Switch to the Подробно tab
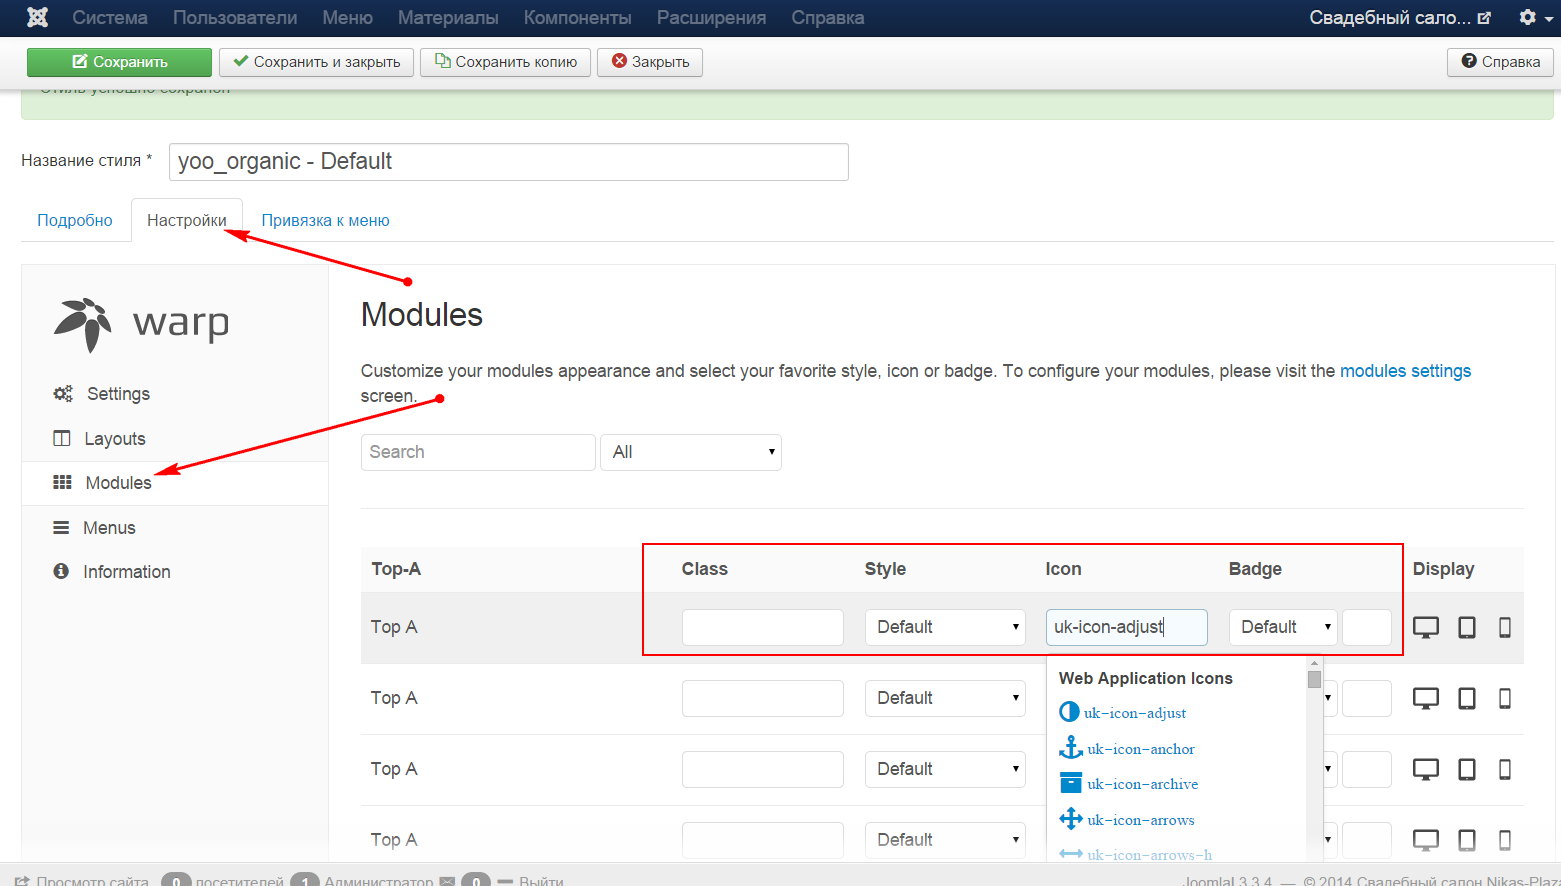The height and width of the screenshot is (886, 1561). pos(75,220)
